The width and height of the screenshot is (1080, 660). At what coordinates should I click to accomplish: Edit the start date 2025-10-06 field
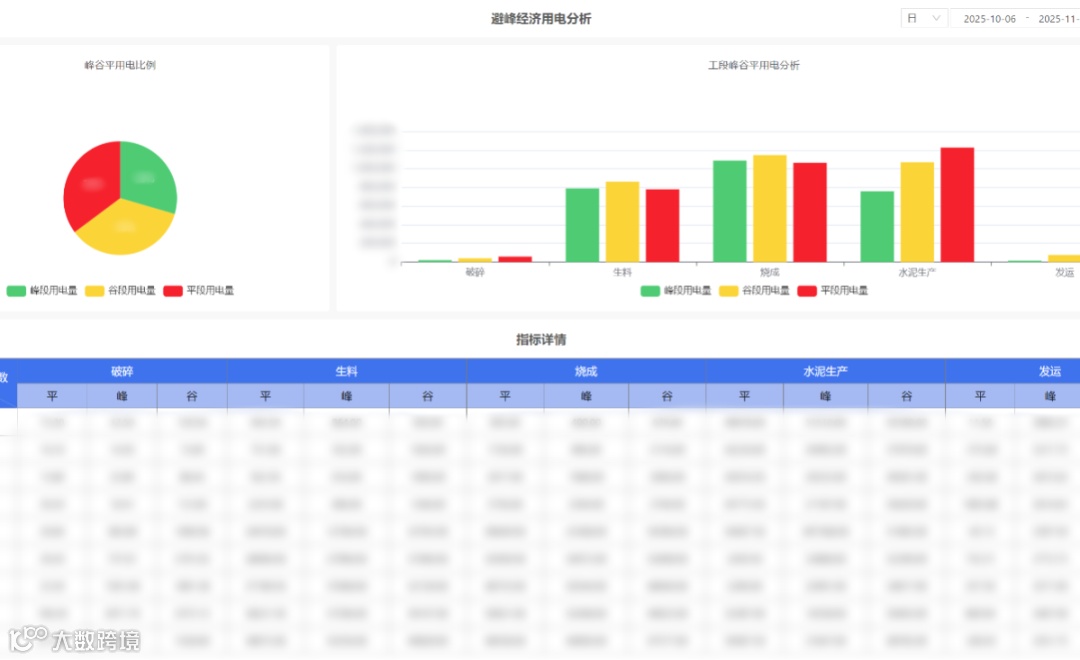(x=989, y=19)
